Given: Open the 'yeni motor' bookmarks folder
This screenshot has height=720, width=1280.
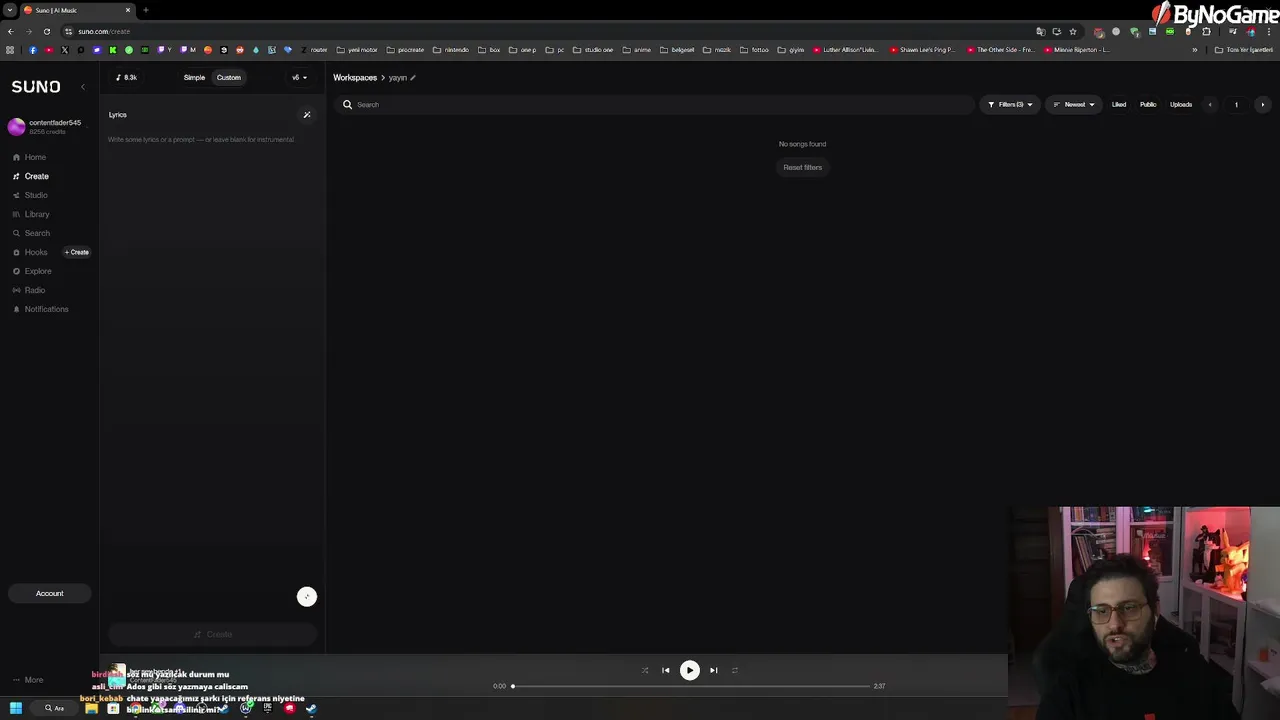Looking at the screenshot, I should pos(357,50).
